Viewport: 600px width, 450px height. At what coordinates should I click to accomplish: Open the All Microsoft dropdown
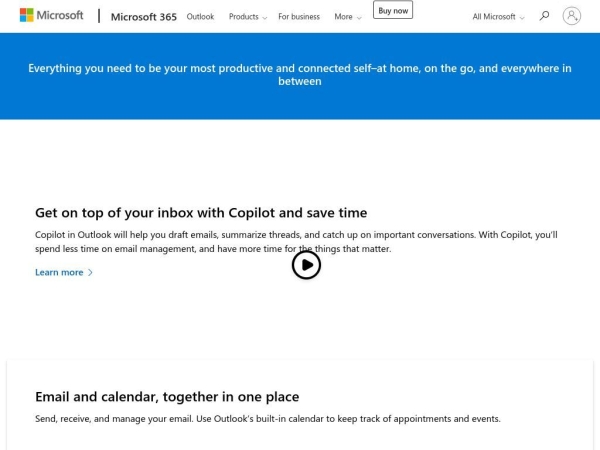tap(498, 17)
